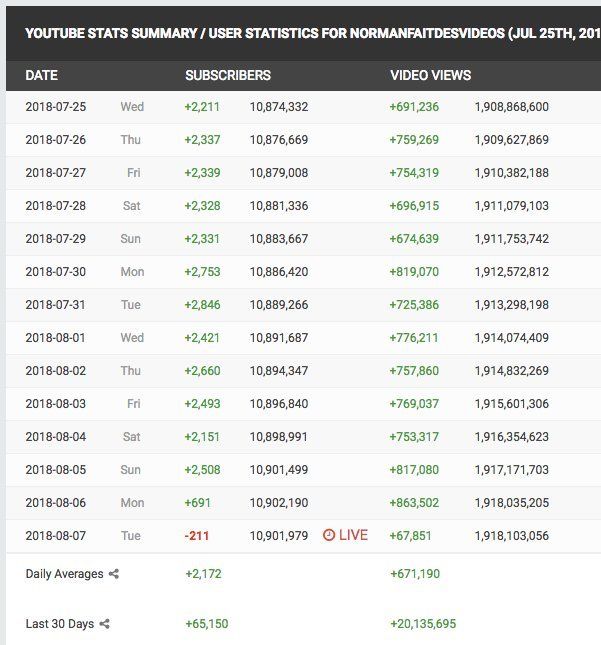Viewport: 601px width, 645px height.
Task: Click the +863,502 video views gain
Action: click(x=414, y=503)
